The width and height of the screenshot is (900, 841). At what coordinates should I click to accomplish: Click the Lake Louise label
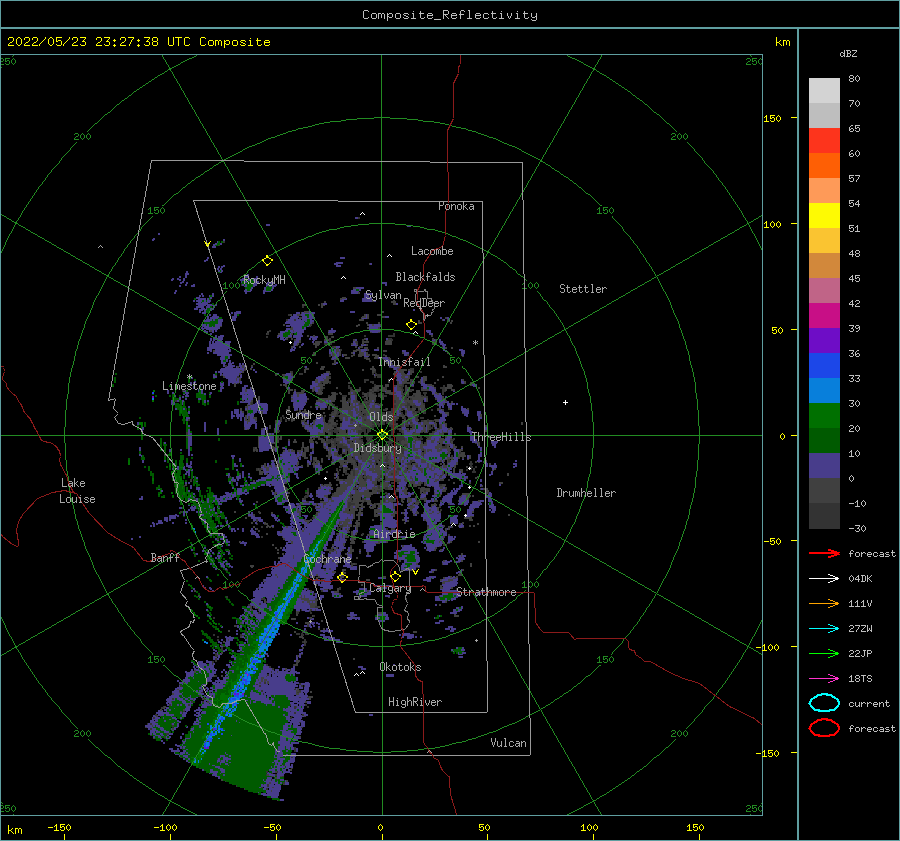coord(77,491)
